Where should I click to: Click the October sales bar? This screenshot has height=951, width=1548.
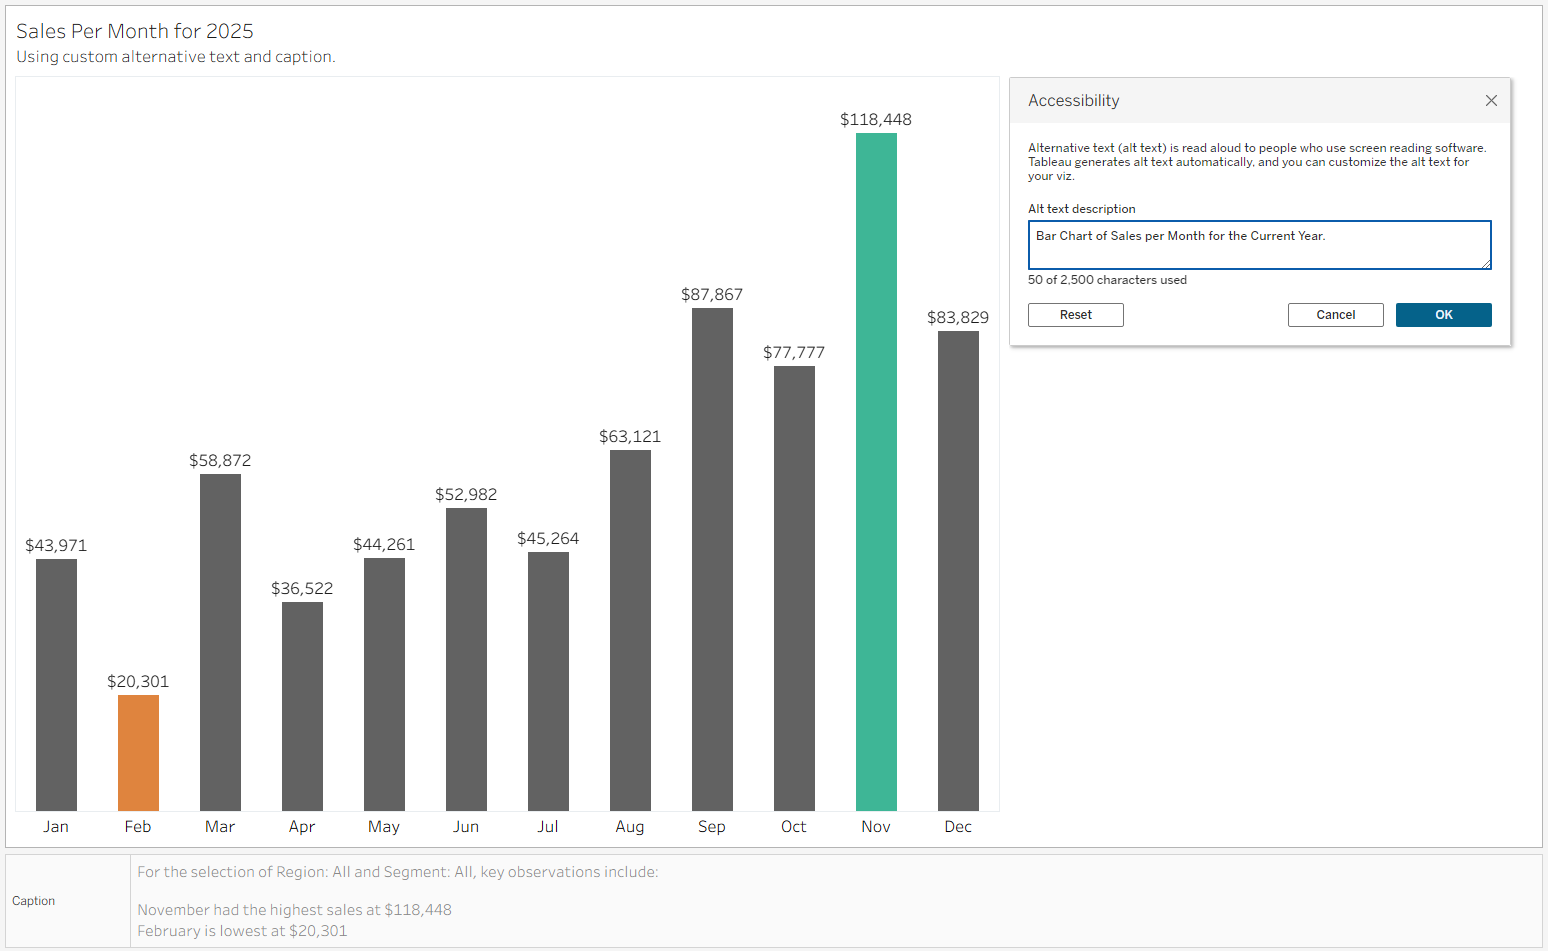(x=794, y=587)
